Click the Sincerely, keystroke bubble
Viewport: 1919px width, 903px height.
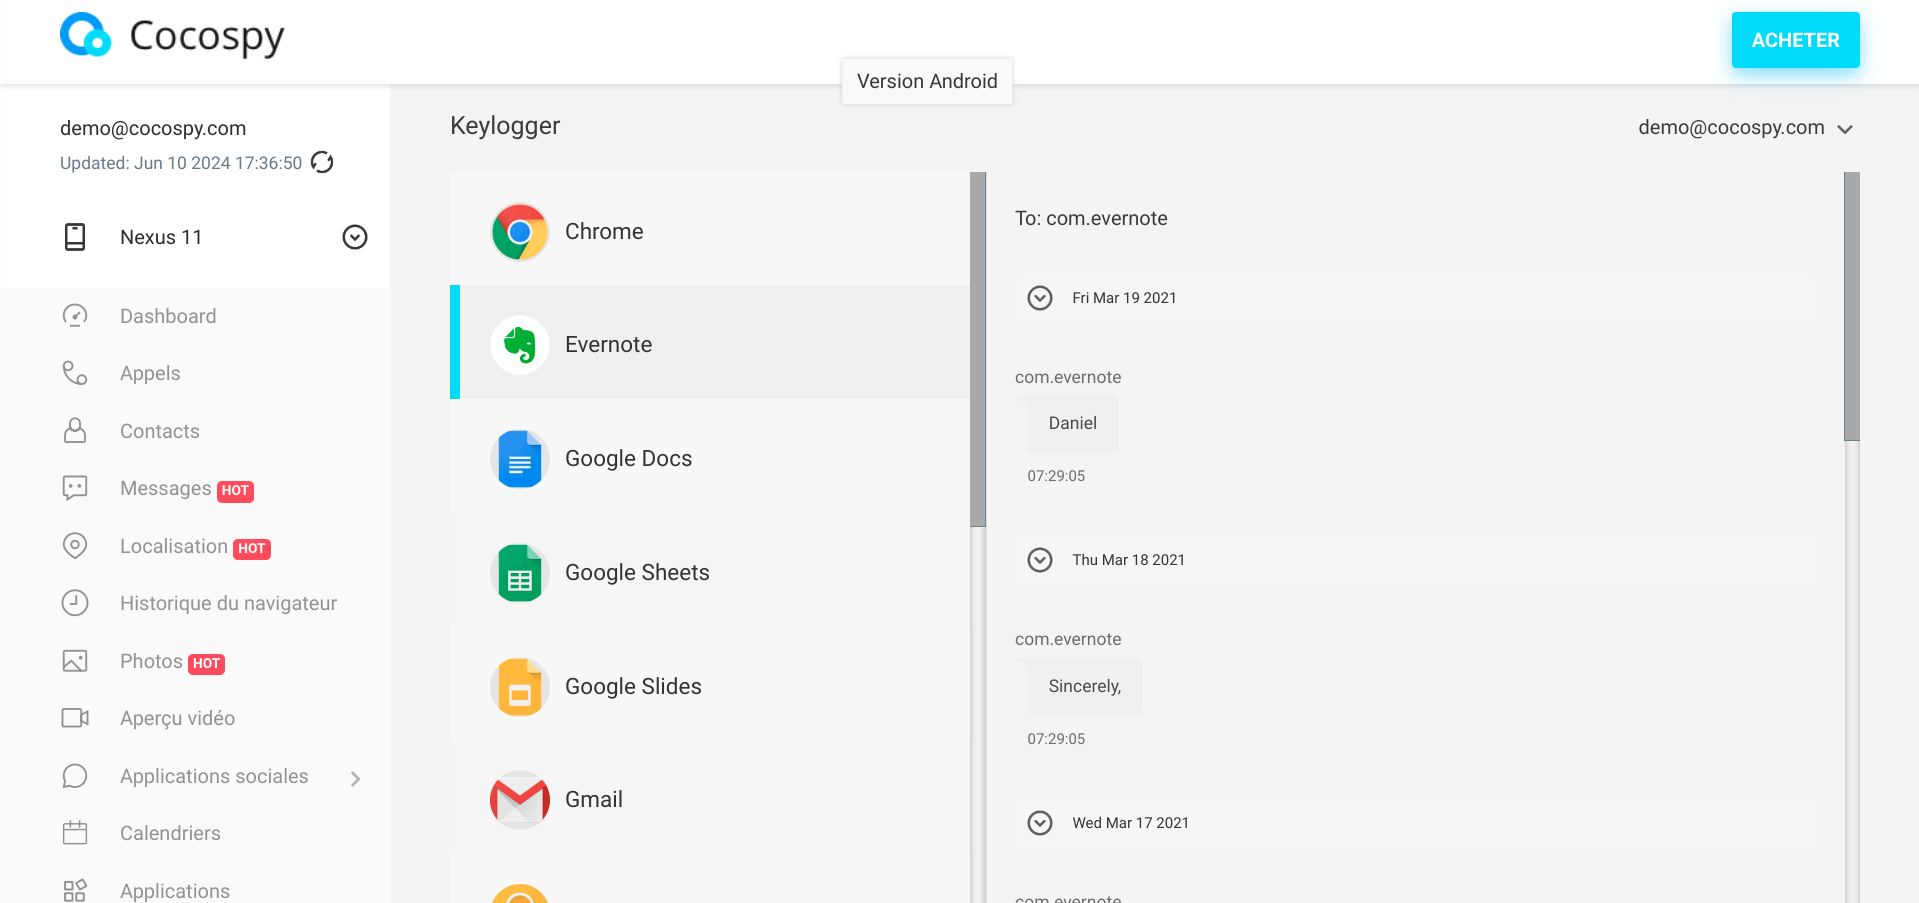[1084, 686]
